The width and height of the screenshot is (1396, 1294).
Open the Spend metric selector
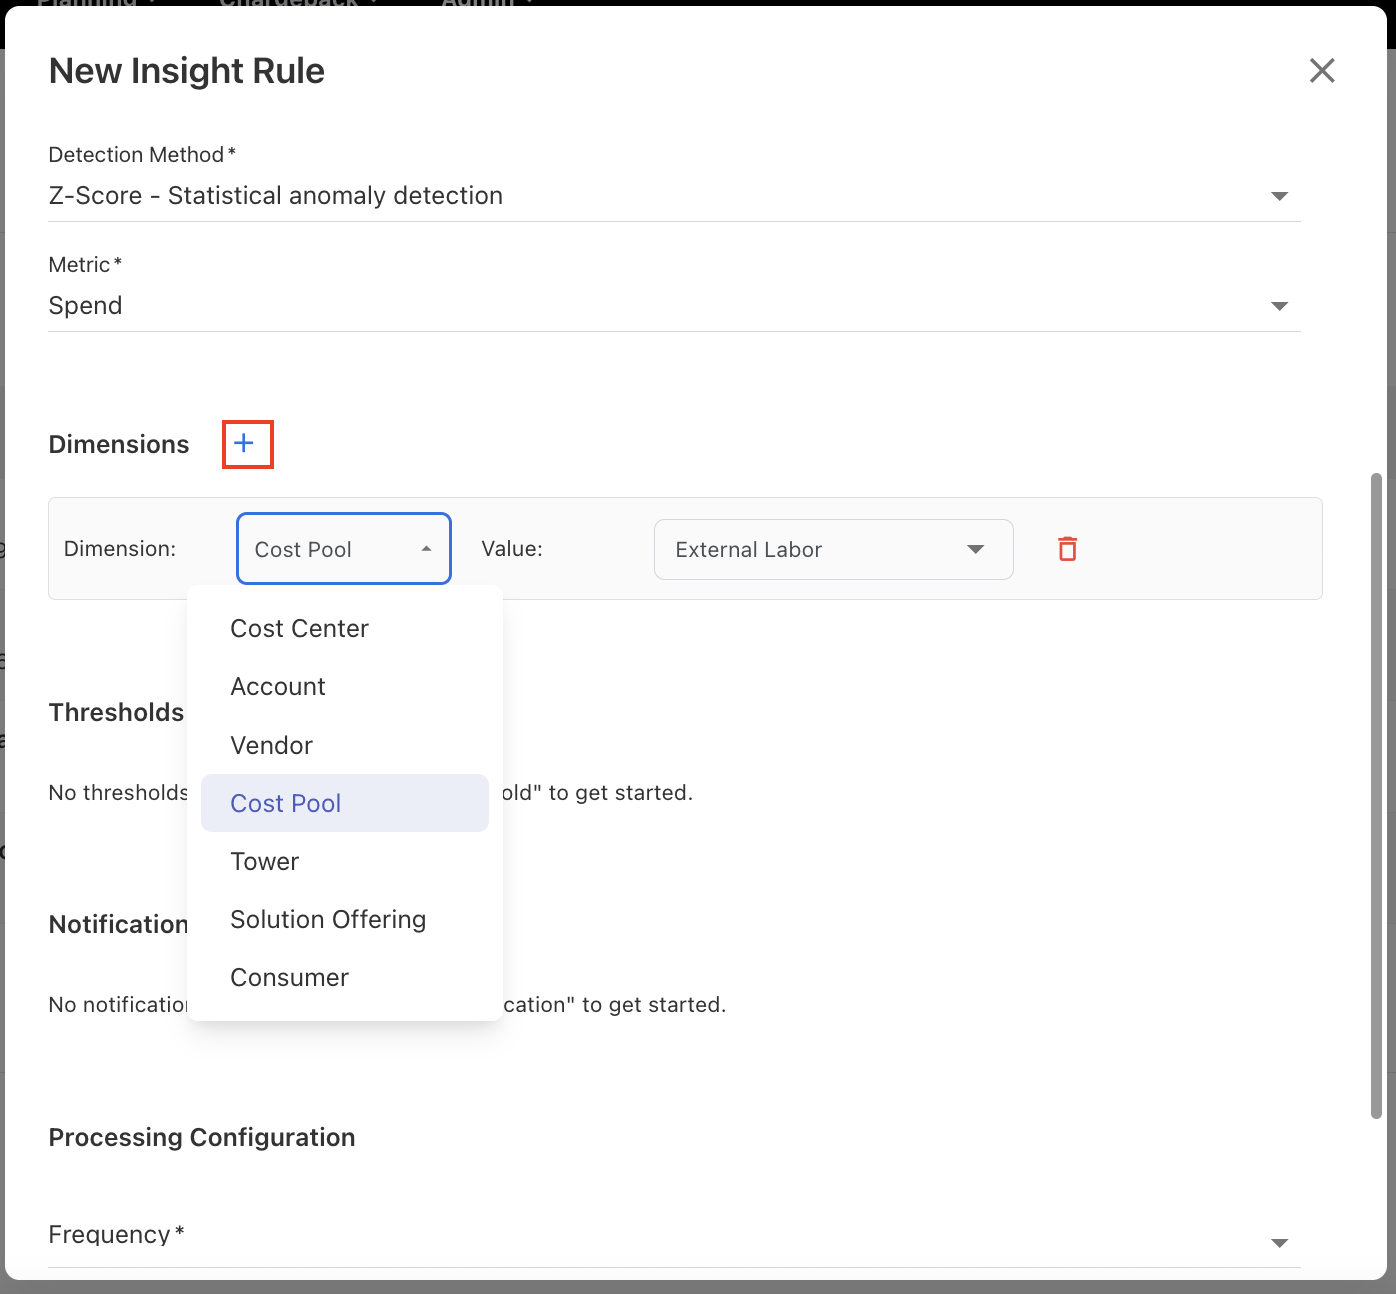[x=660, y=306]
